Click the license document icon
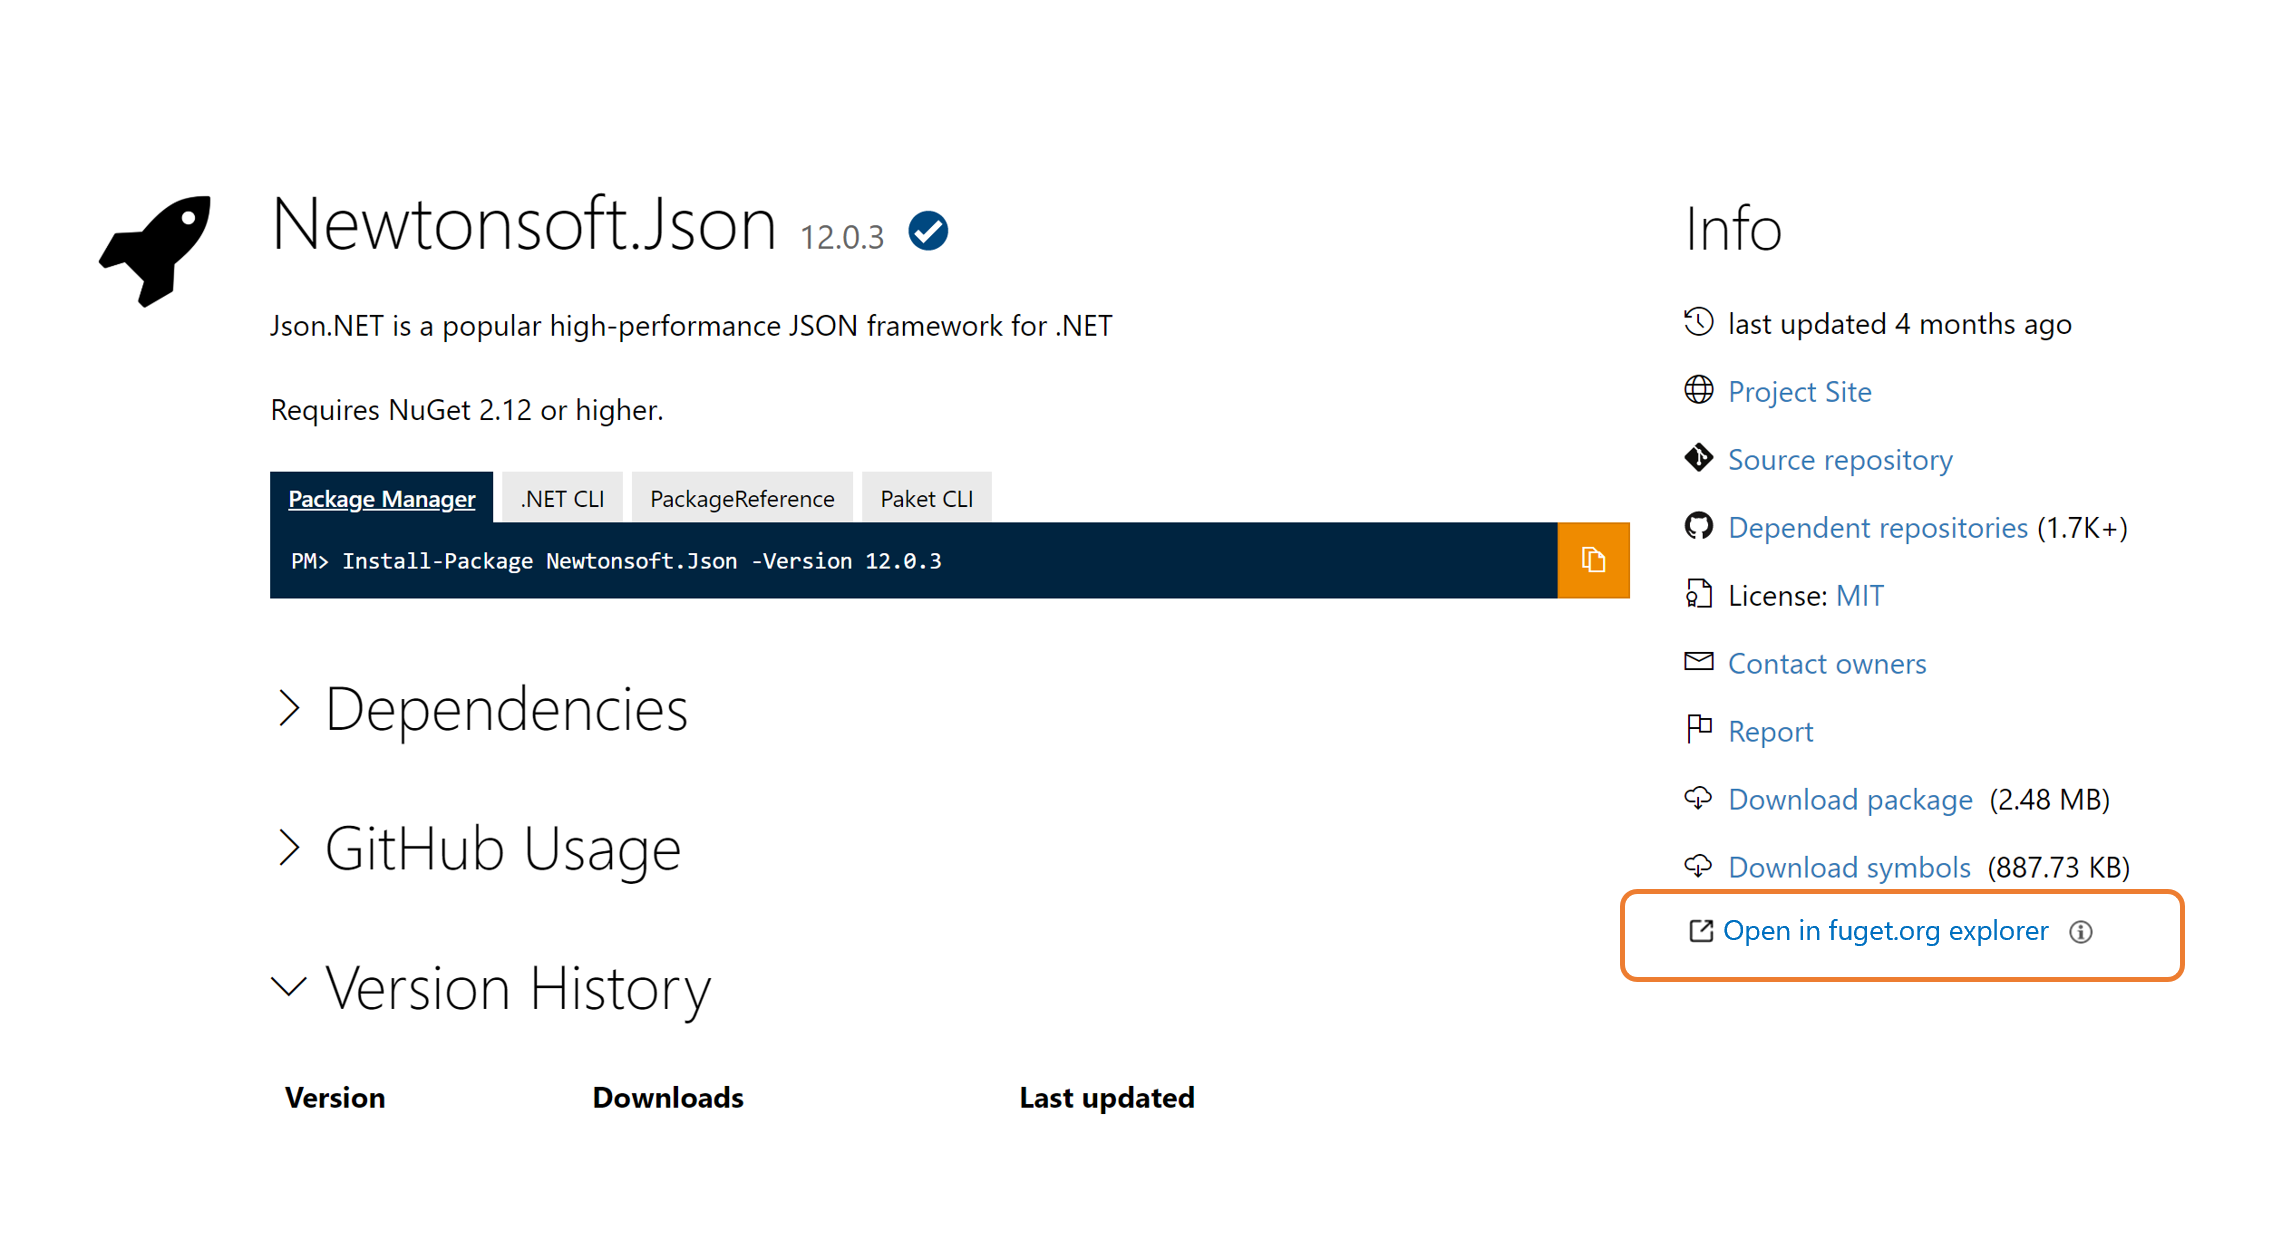 click(x=1698, y=594)
